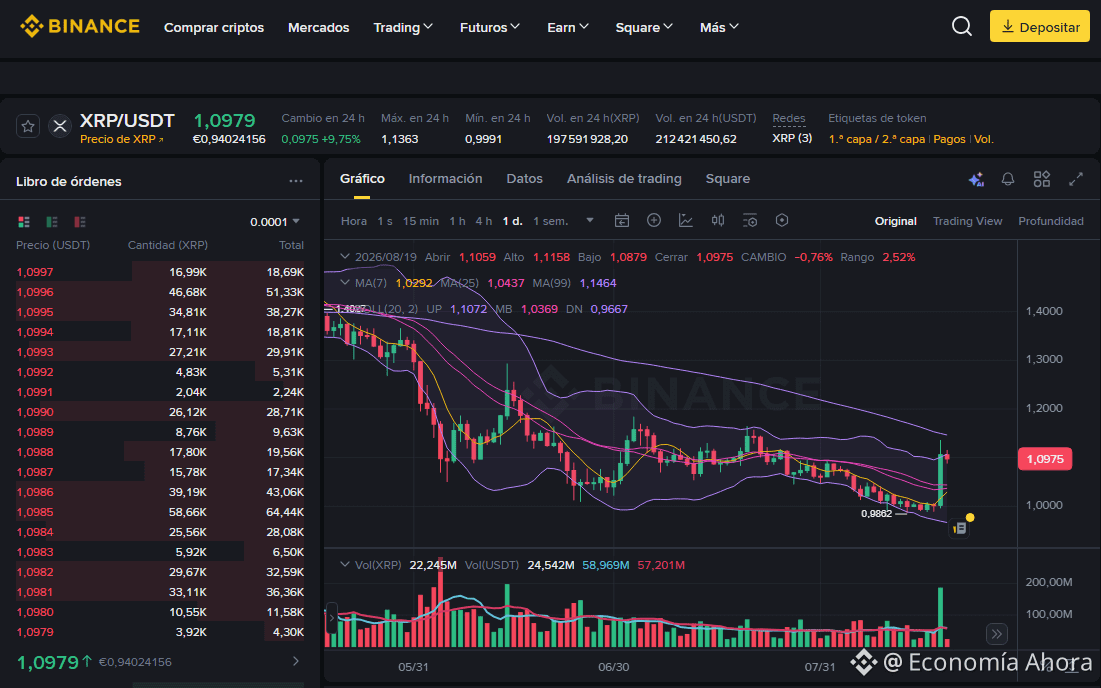Open Mercados page
Screen dimensions: 1101x688
pos(319,27)
